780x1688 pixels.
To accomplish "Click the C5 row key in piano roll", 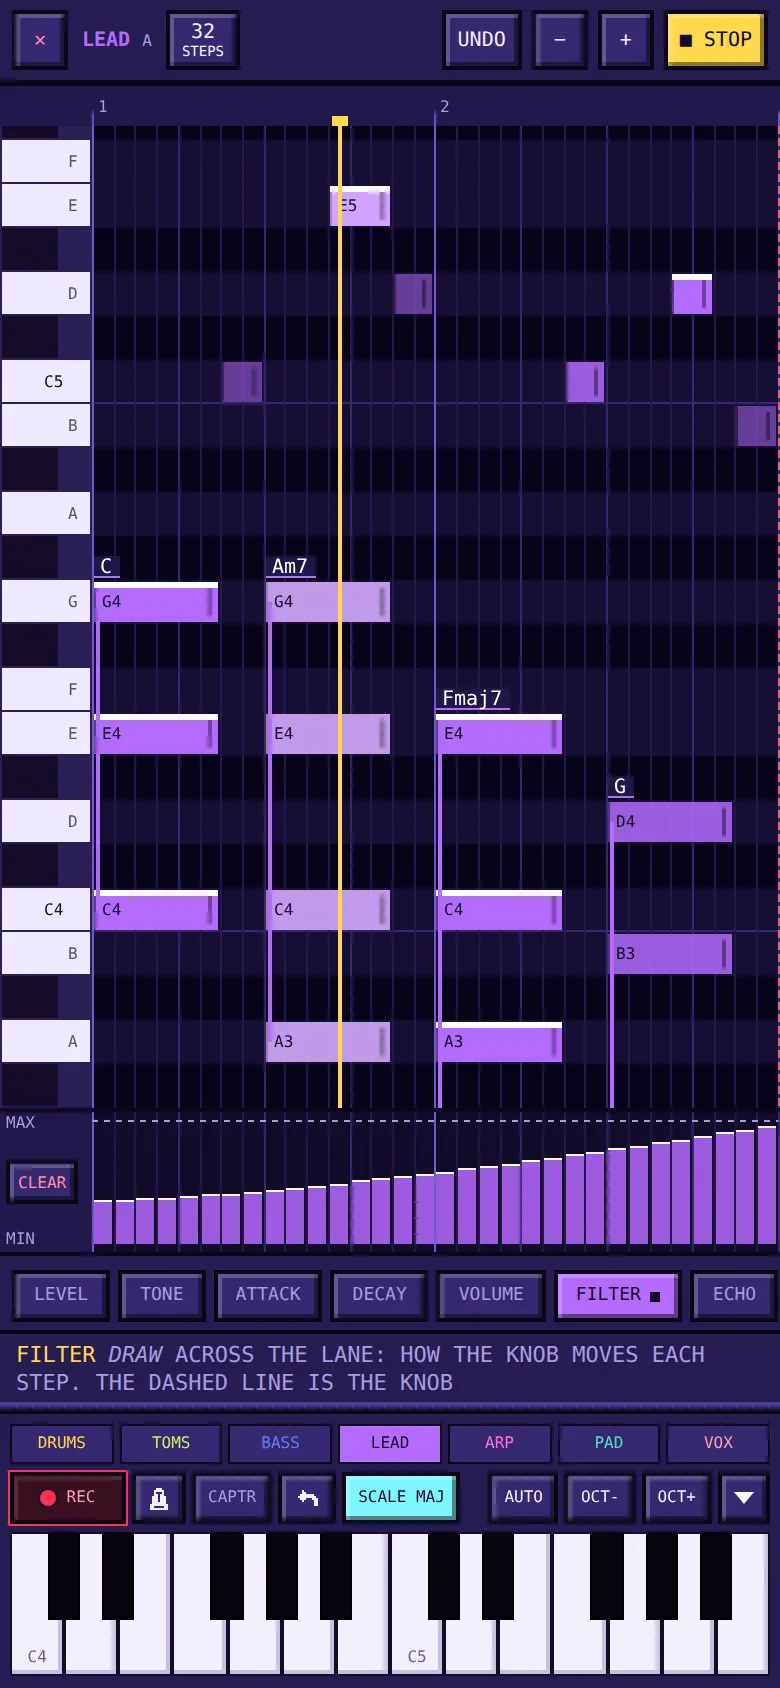I will [x=46, y=381].
